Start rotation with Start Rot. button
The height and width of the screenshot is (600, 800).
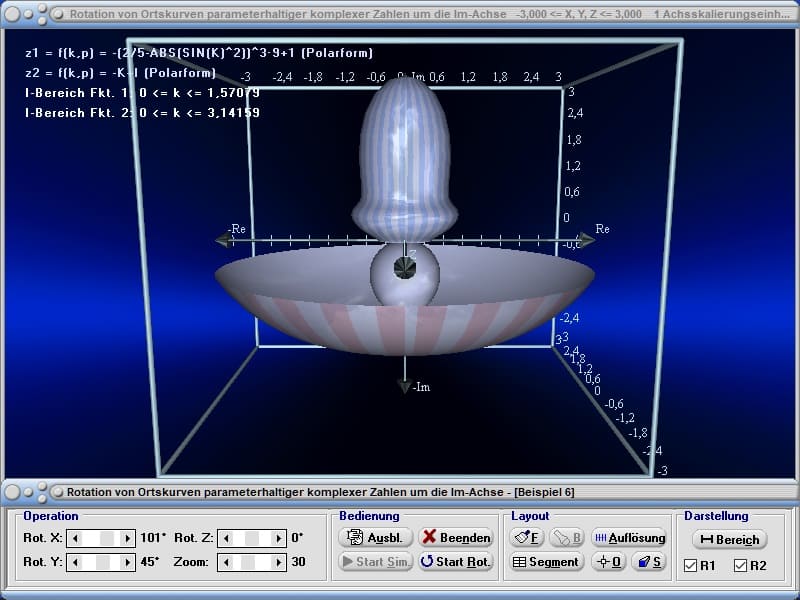(x=456, y=562)
